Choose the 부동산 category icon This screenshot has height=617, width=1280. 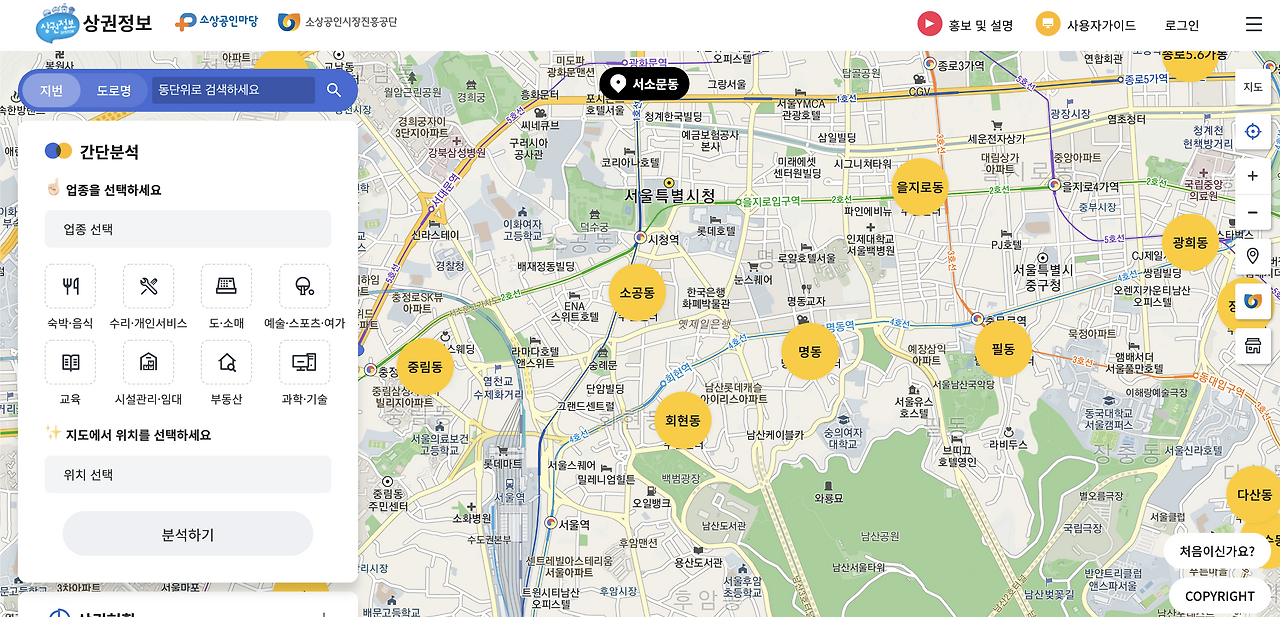226,361
